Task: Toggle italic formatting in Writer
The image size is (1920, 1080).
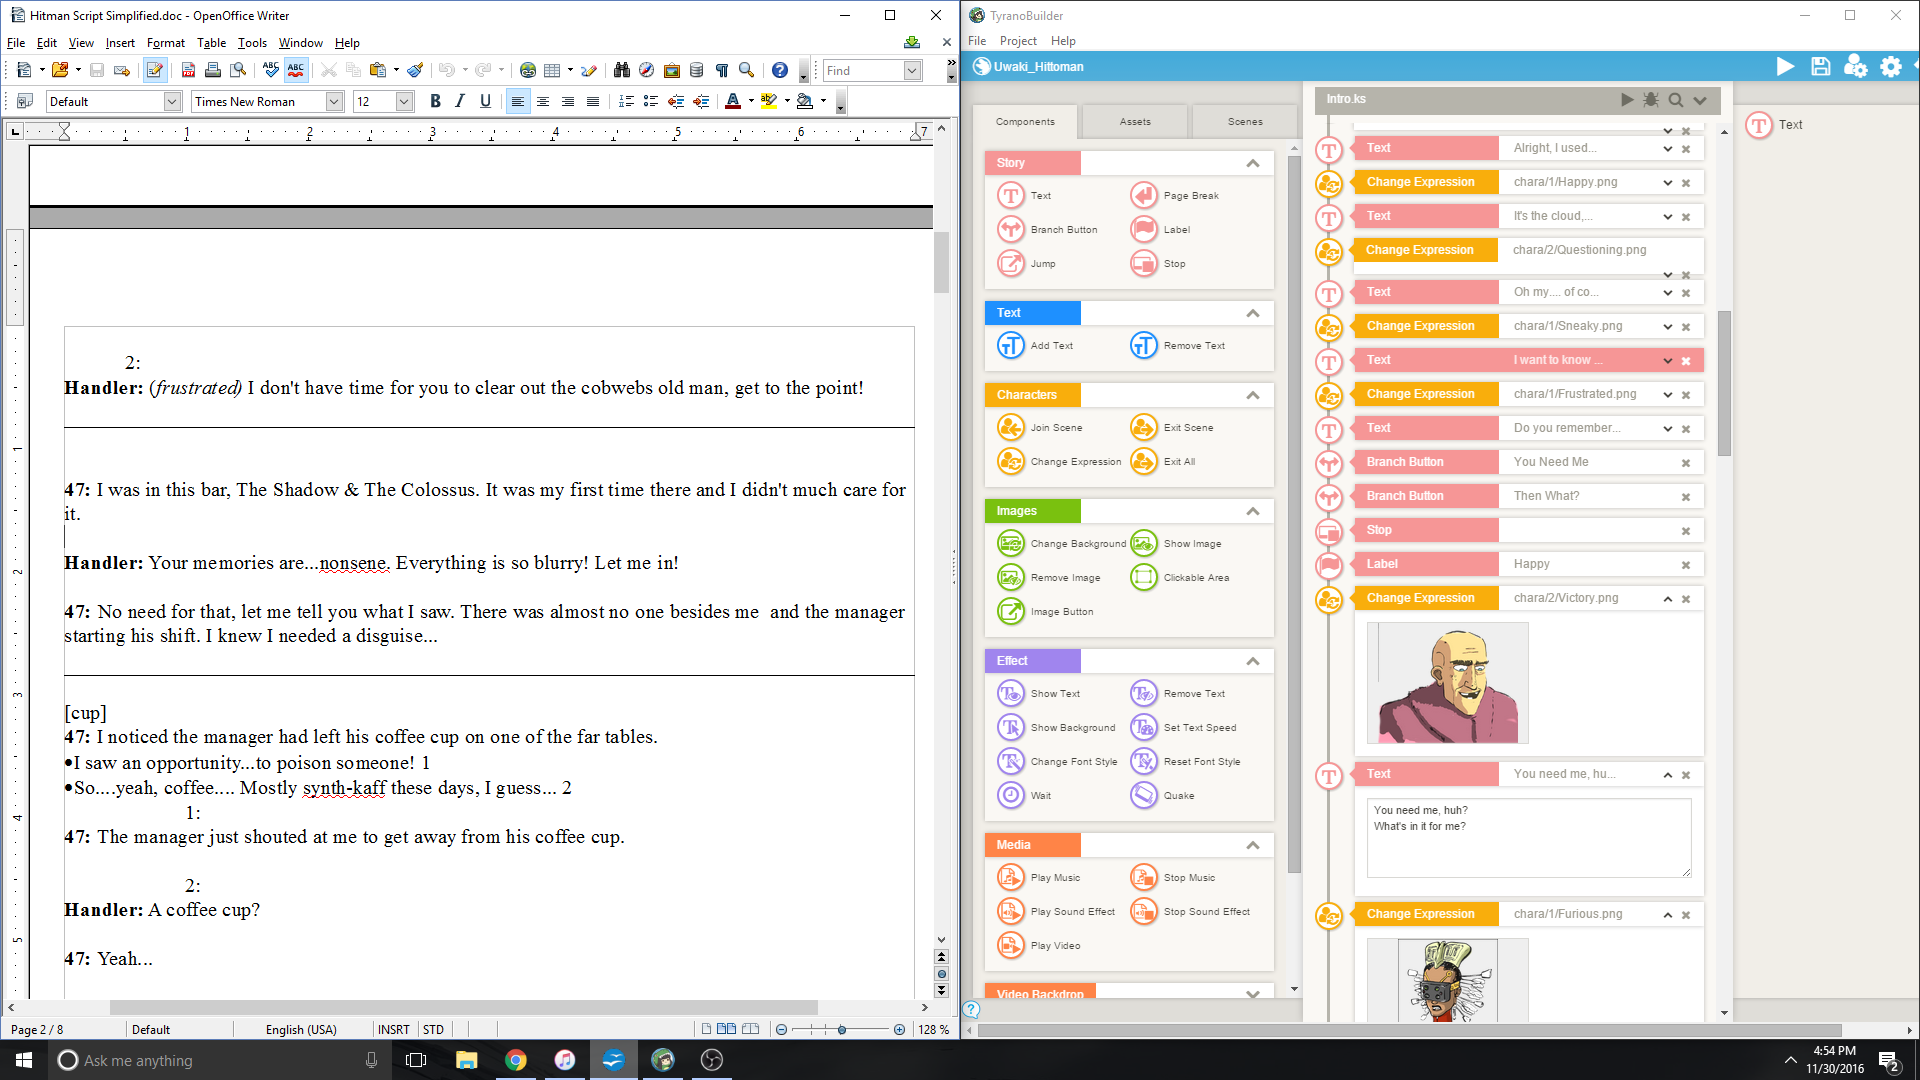Action: [460, 101]
